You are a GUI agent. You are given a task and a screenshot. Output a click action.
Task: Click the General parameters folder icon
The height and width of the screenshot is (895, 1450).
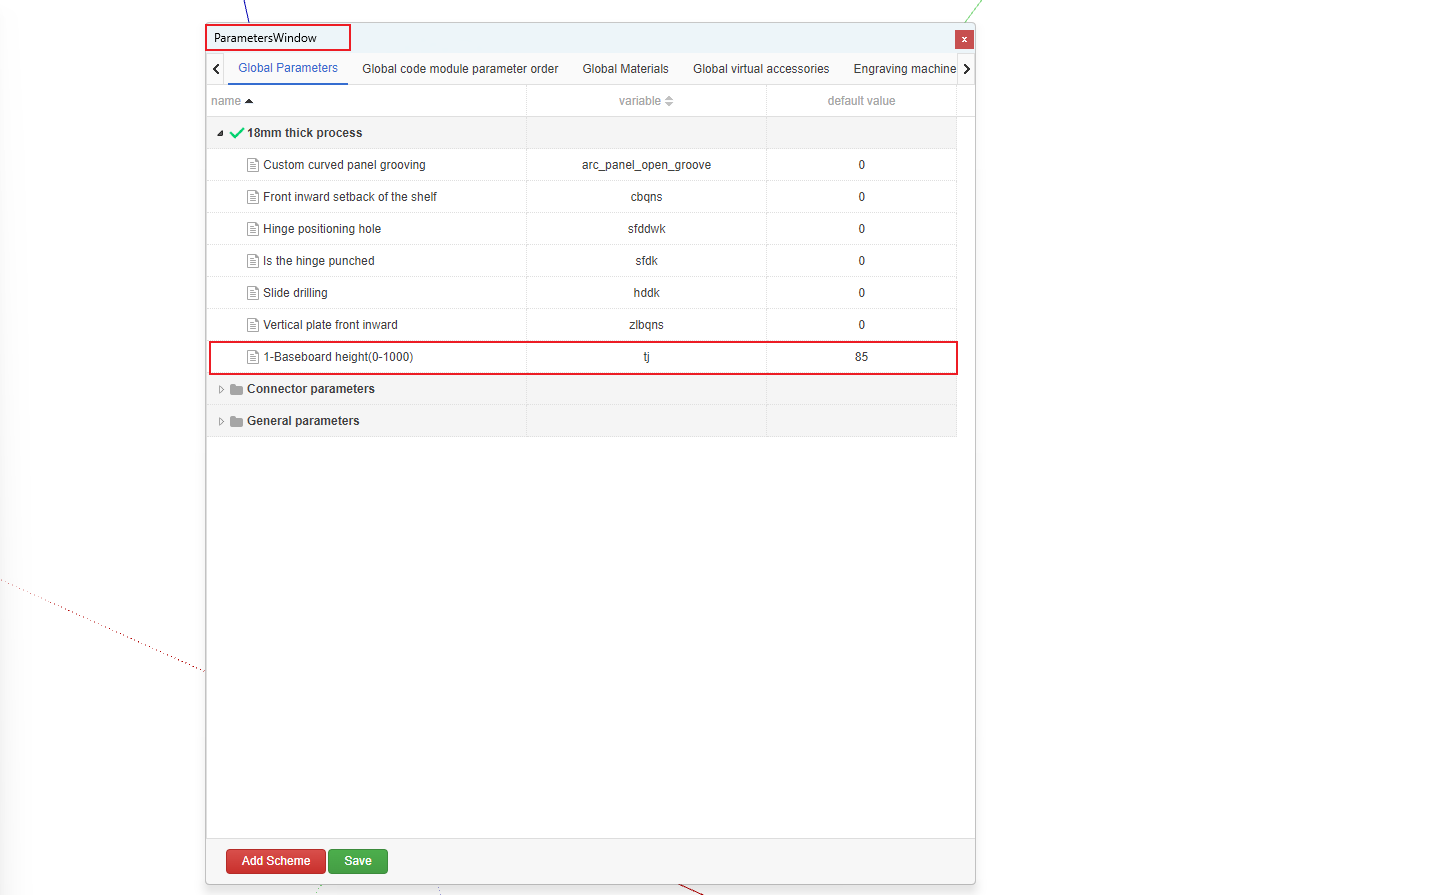pyautogui.click(x=237, y=421)
